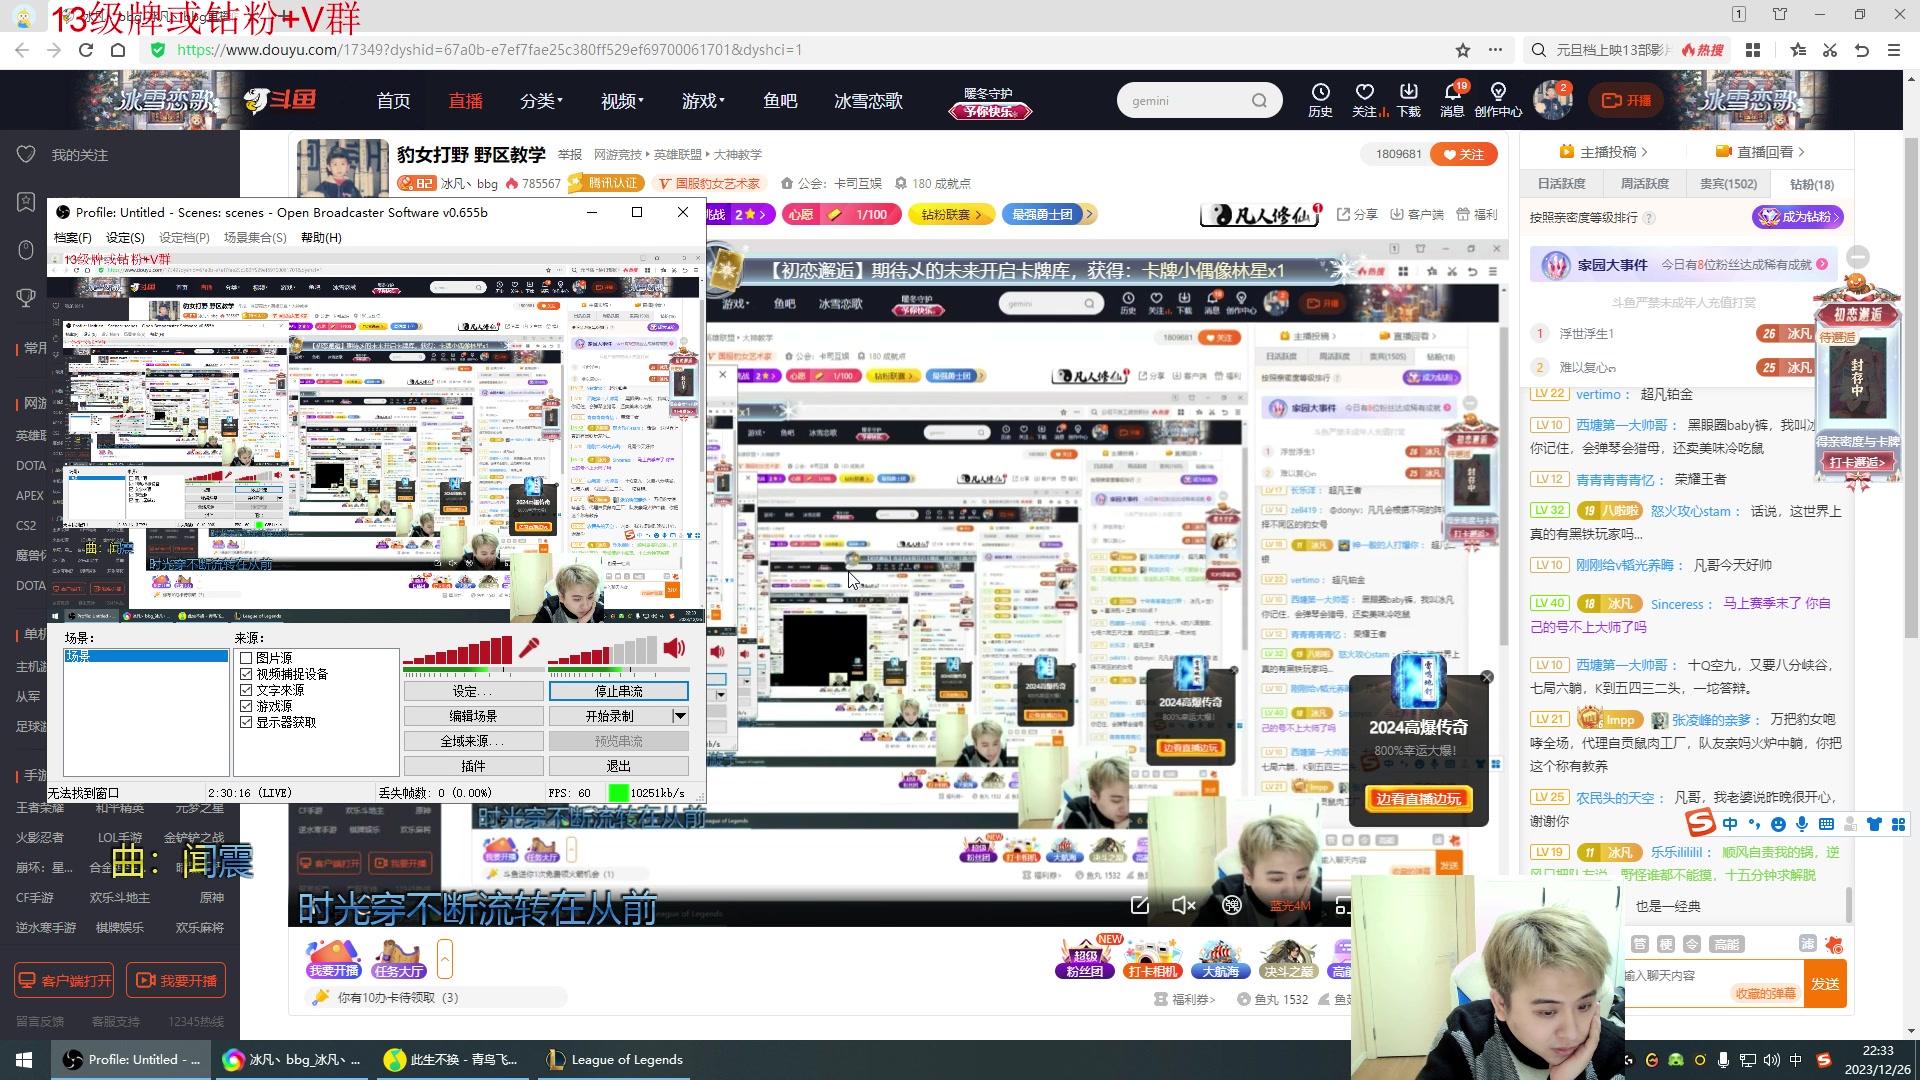Image resolution: width=1920 pixels, height=1080 pixels.
Task: Click the 任务大厅 icon below player
Action: (399, 958)
